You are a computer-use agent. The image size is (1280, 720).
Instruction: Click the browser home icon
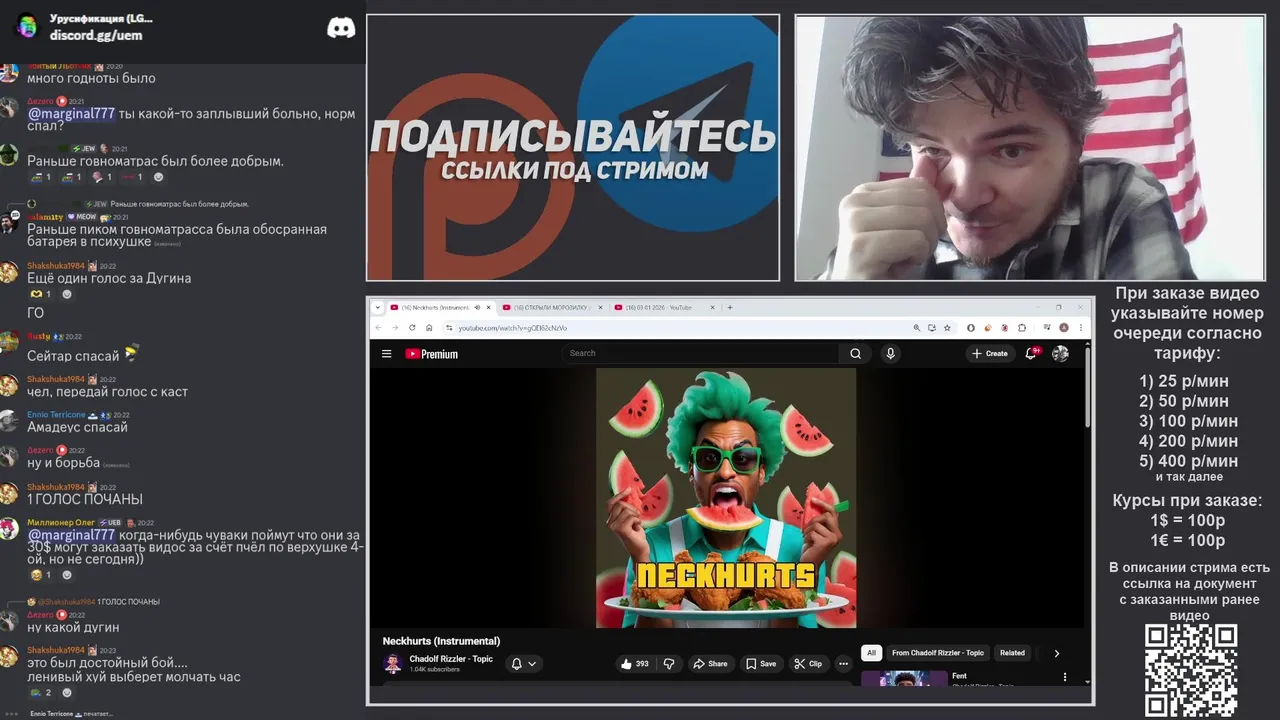[429, 328]
